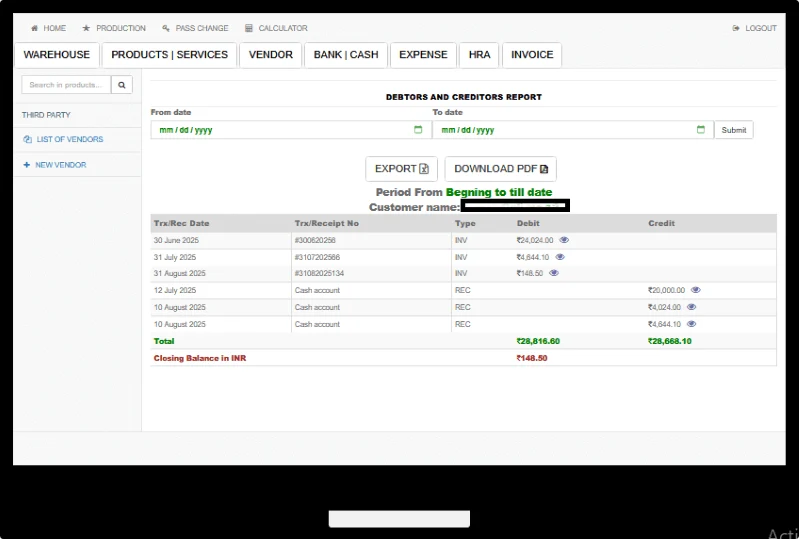Image resolution: width=799 pixels, height=539 pixels.
Task: Focus the Search in products field
Action: (66, 85)
